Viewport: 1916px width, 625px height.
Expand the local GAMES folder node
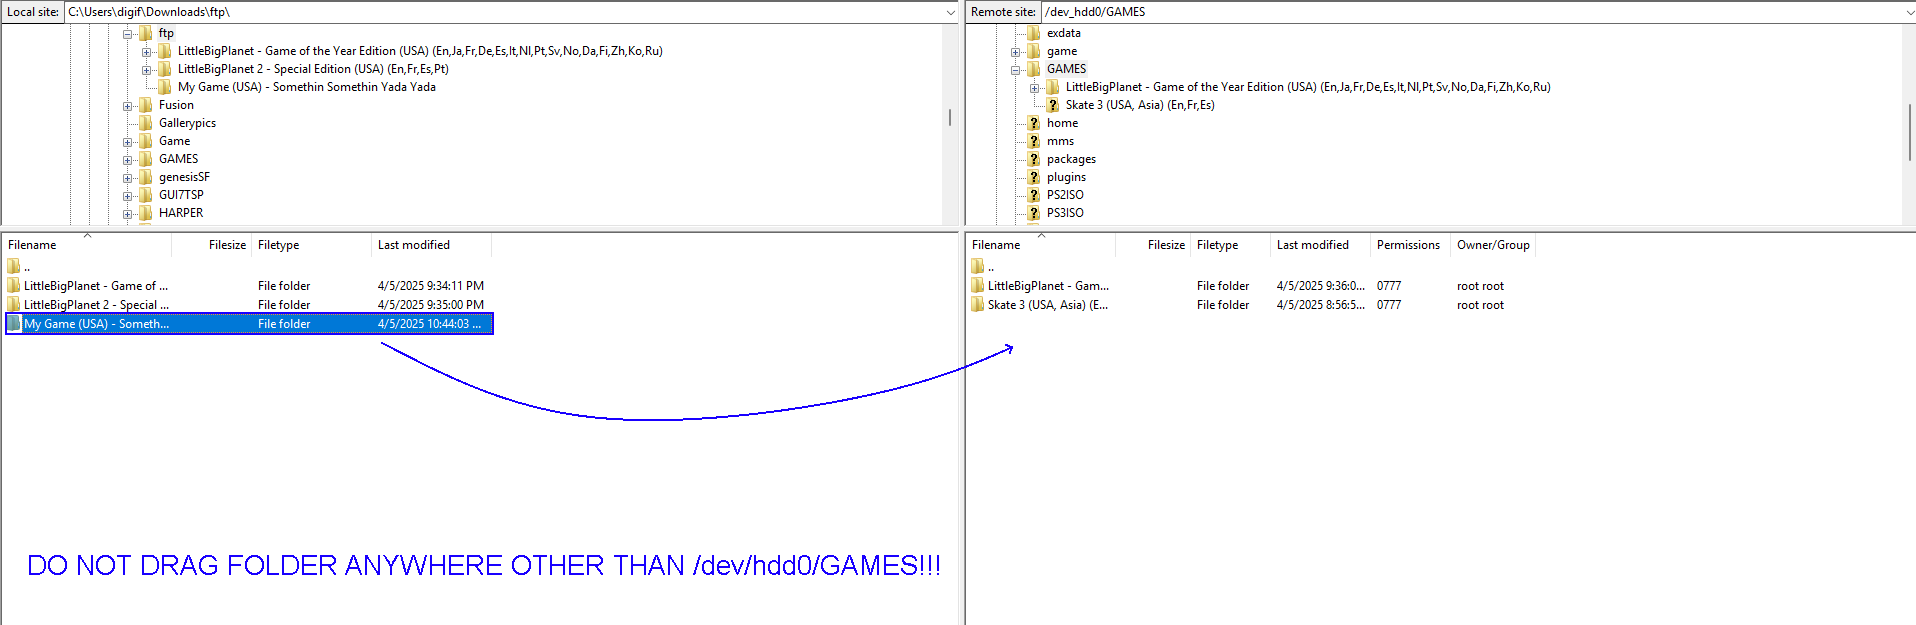128,160
